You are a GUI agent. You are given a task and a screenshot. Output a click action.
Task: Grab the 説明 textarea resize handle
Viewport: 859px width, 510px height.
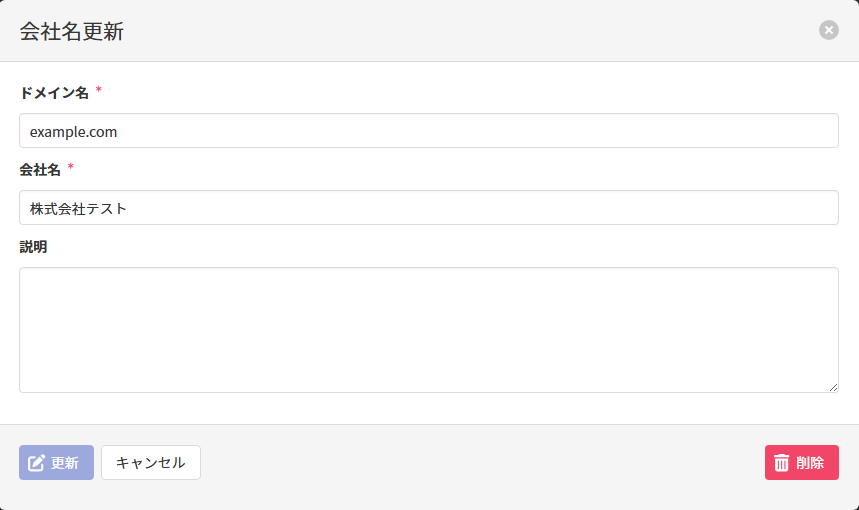point(833,387)
